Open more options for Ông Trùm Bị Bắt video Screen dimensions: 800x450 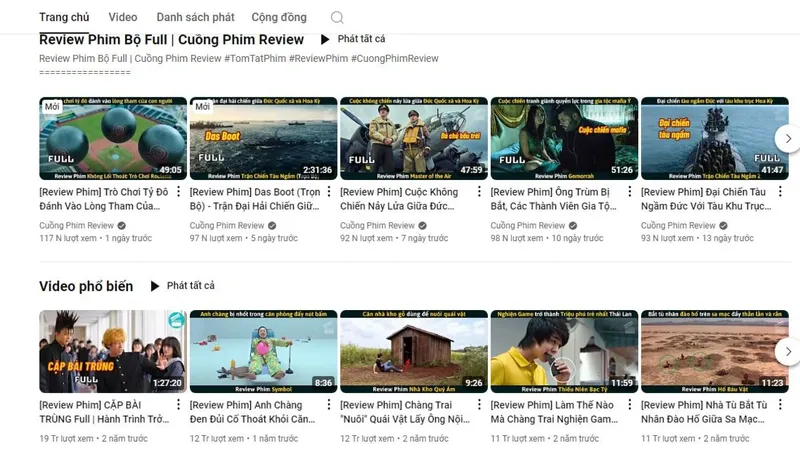click(x=629, y=192)
